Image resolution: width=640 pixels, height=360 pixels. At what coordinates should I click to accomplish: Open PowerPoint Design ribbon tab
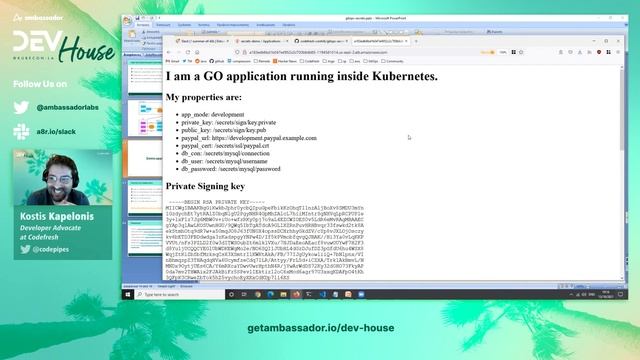pos(184,25)
